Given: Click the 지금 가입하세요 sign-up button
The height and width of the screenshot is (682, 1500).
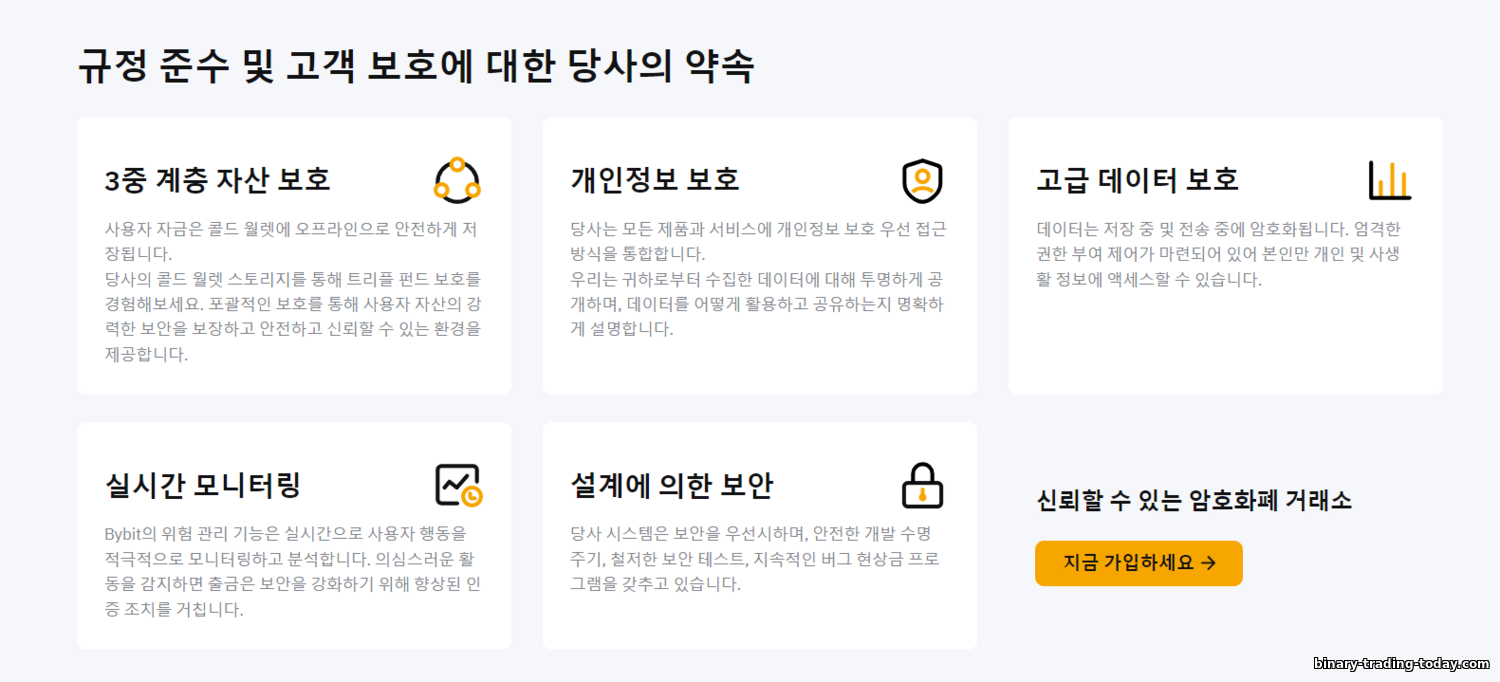Looking at the screenshot, I should pos(1139,563).
